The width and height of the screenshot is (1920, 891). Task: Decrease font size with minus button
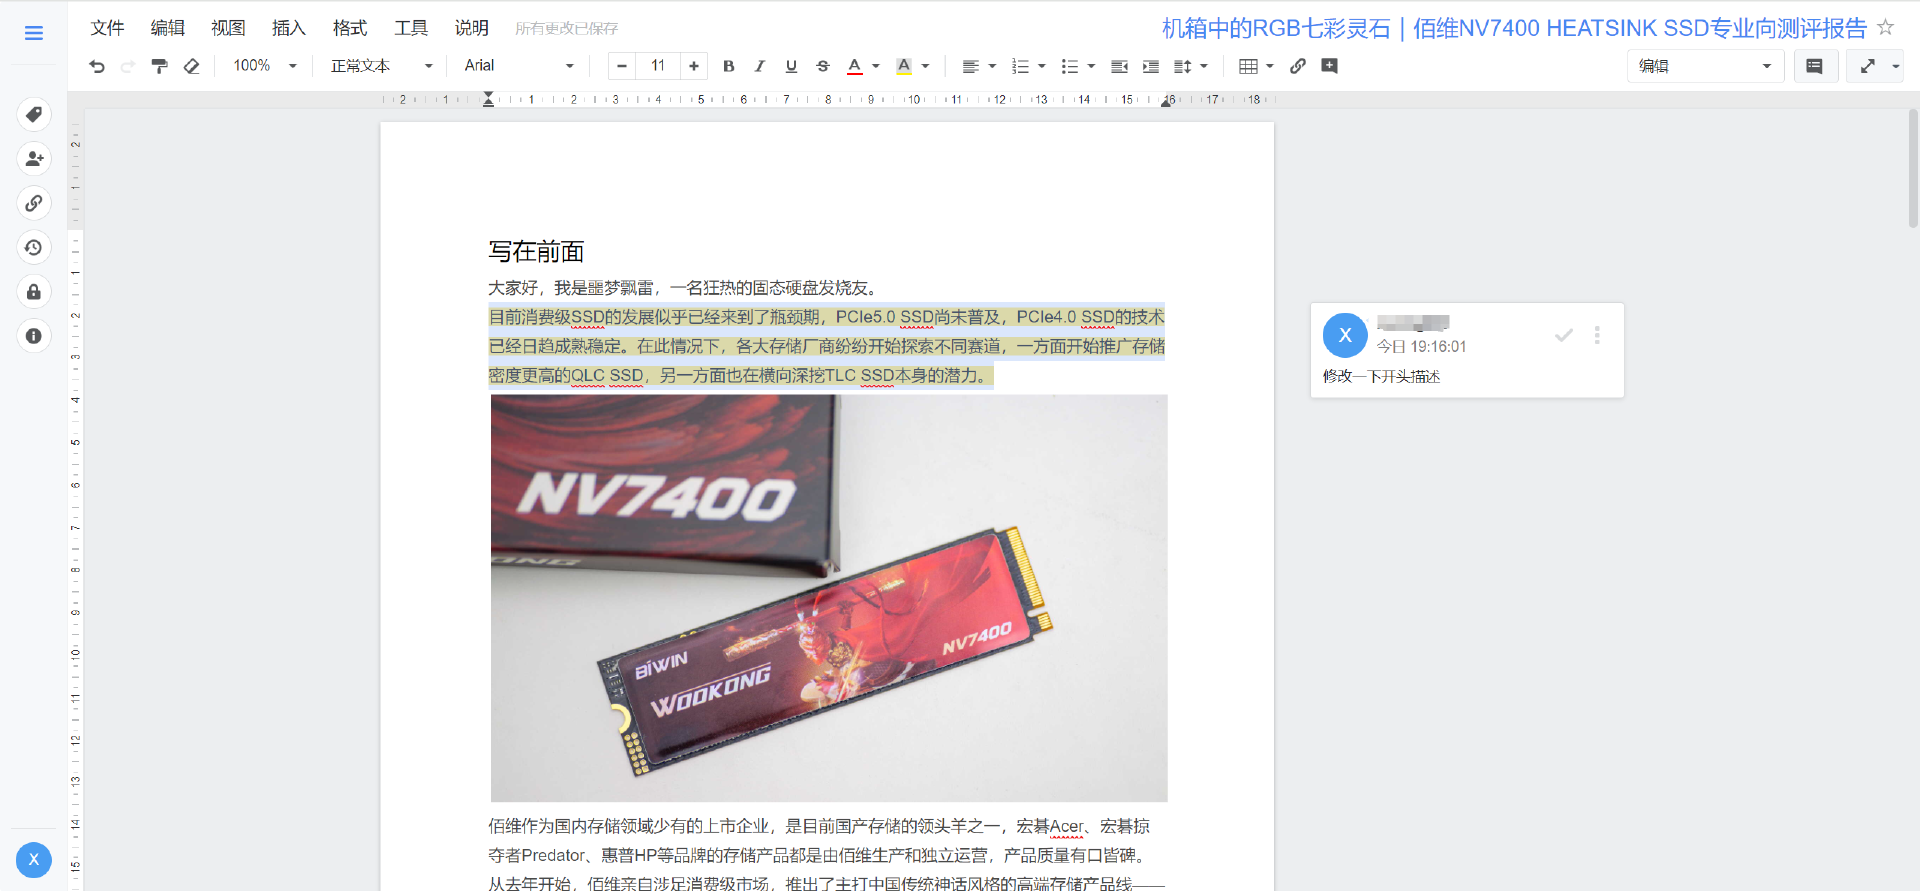coord(622,66)
